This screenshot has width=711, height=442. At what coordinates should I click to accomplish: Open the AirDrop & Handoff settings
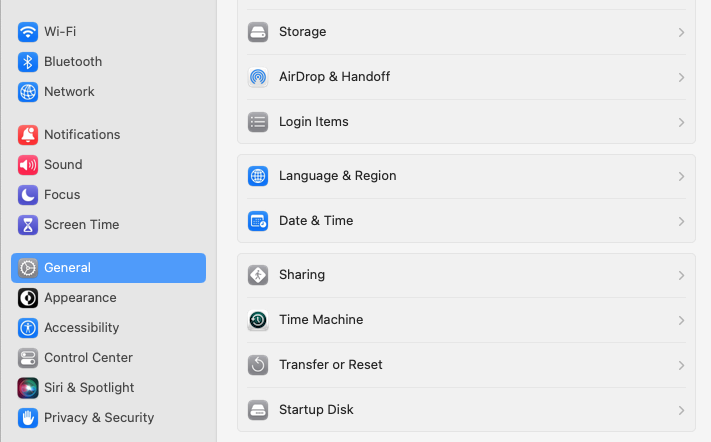coord(334,77)
